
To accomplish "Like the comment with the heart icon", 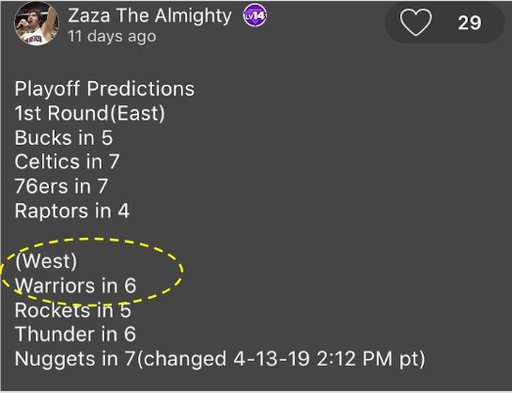I will click(x=416, y=22).
